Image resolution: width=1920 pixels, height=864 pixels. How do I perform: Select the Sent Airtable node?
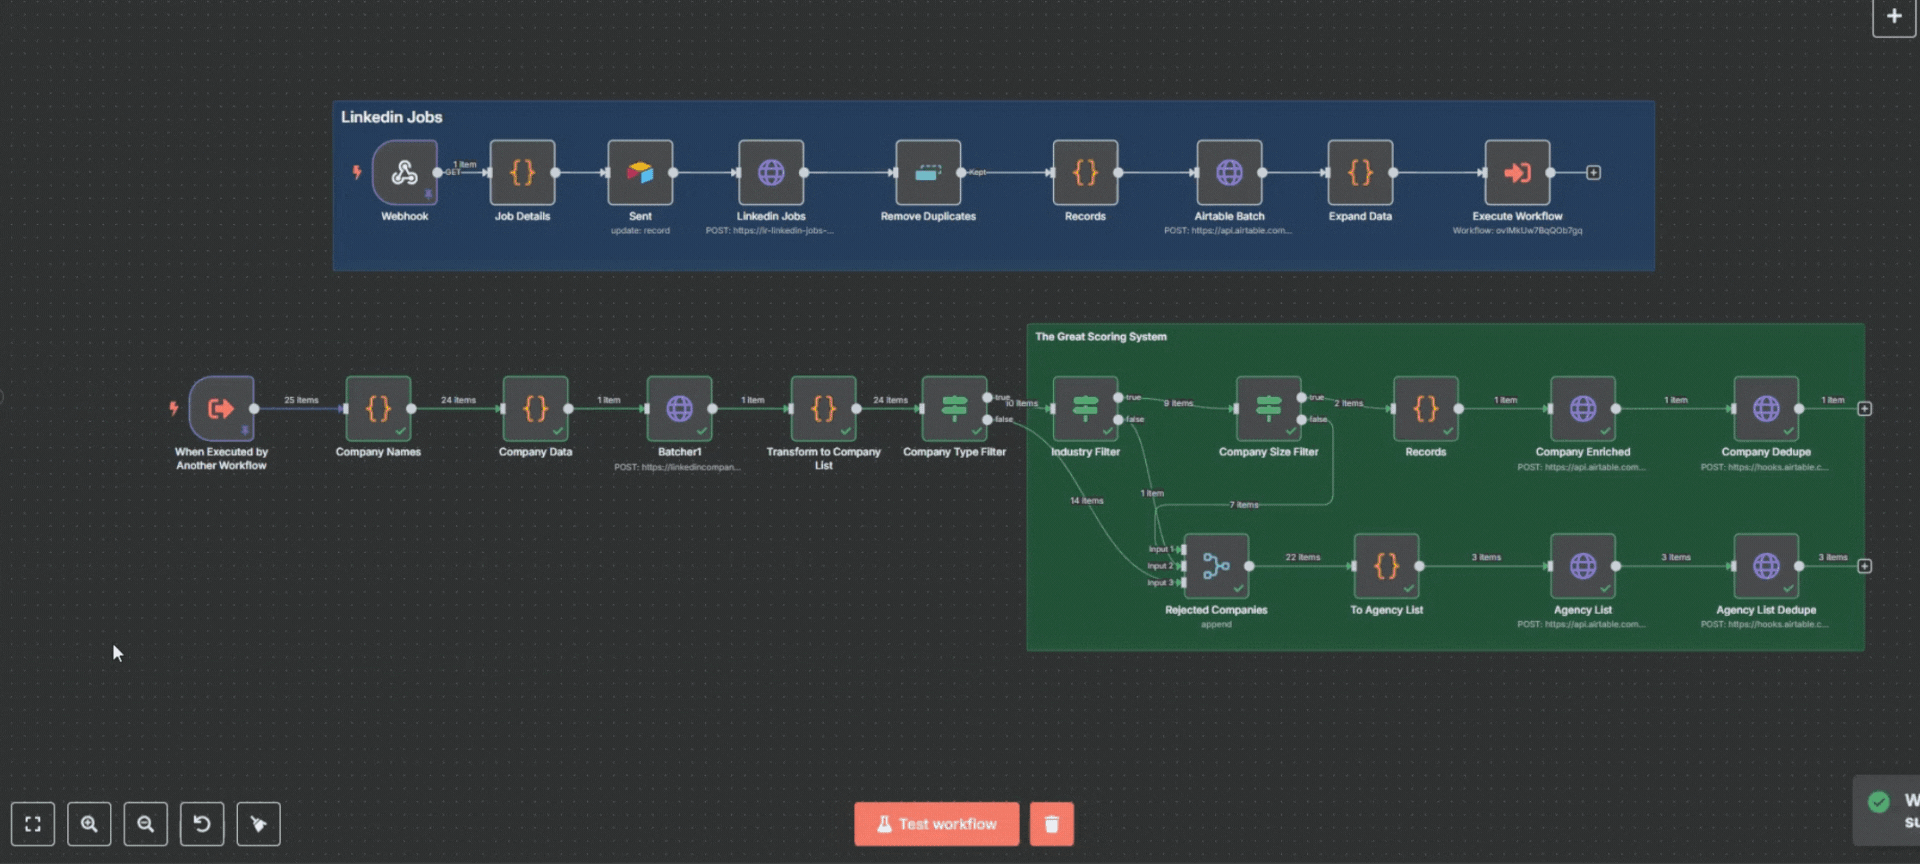click(640, 172)
